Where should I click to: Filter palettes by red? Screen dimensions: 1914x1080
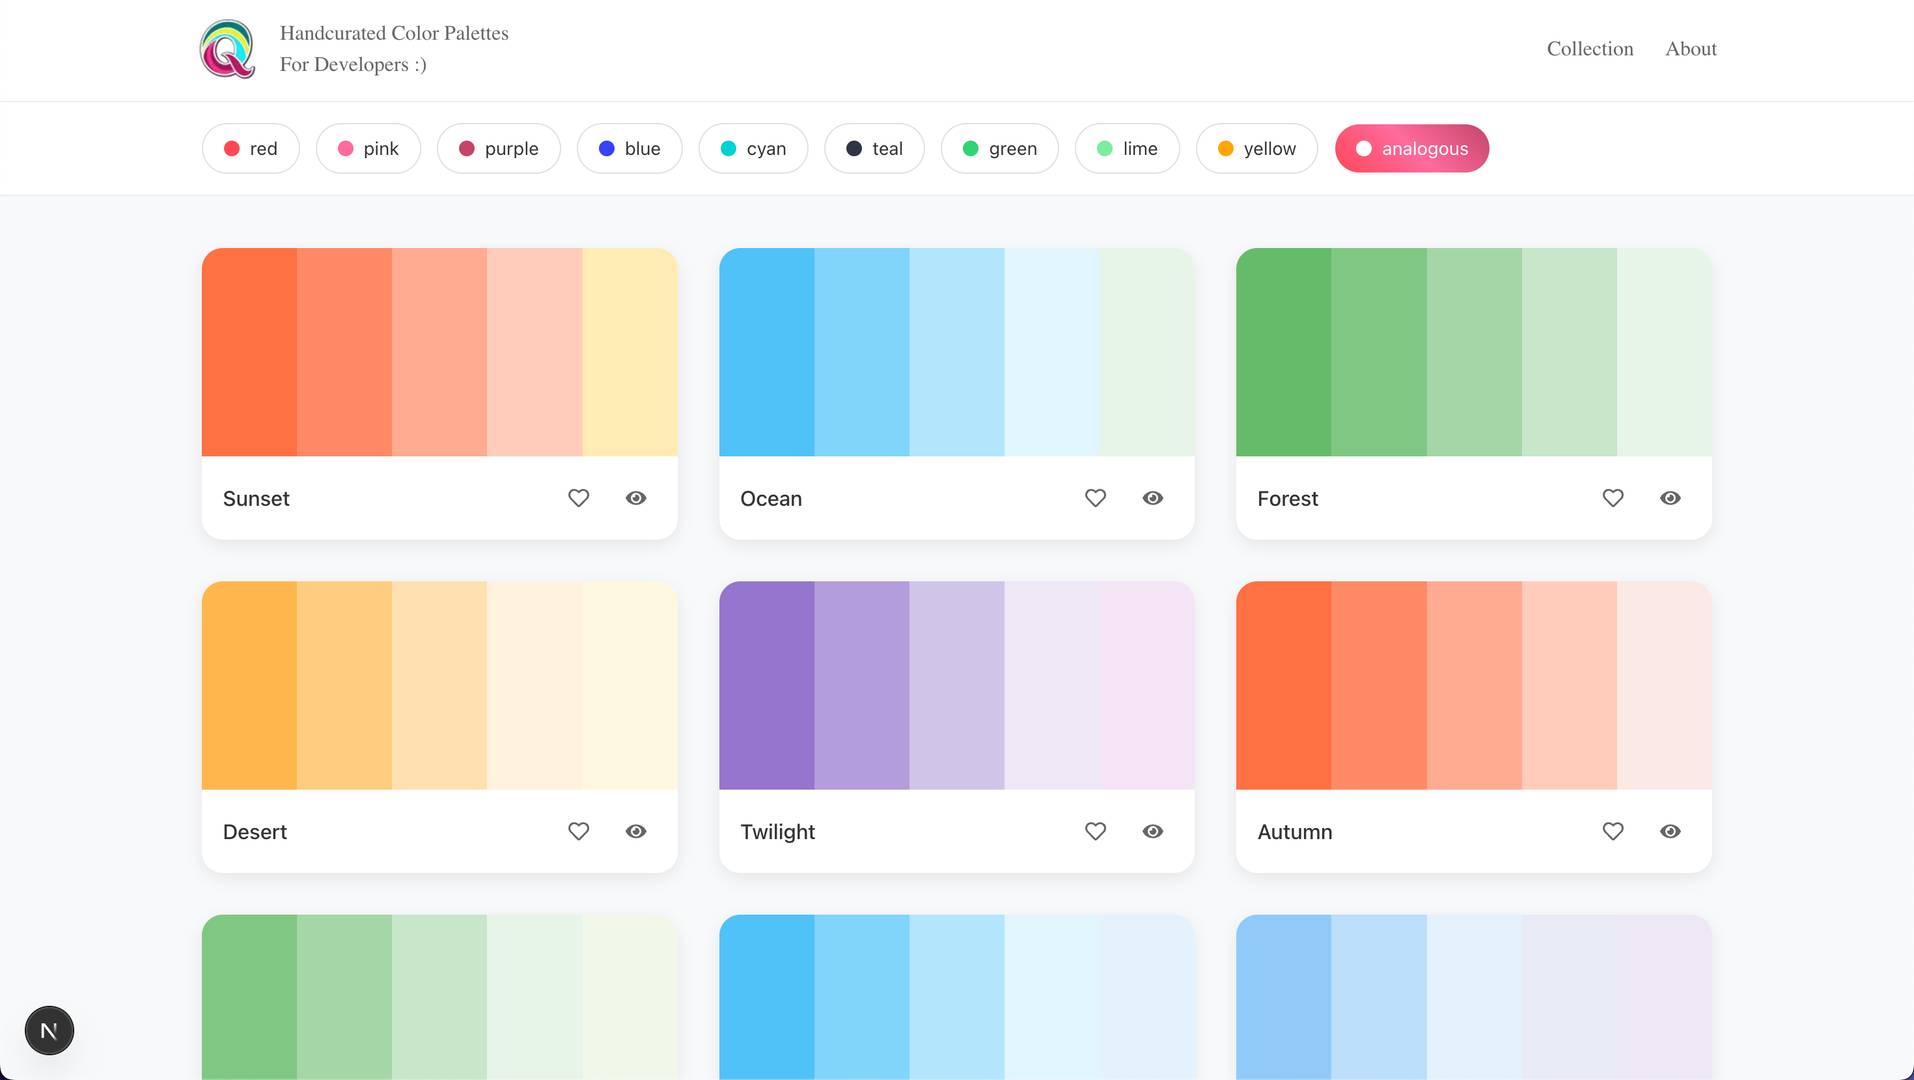point(251,148)
